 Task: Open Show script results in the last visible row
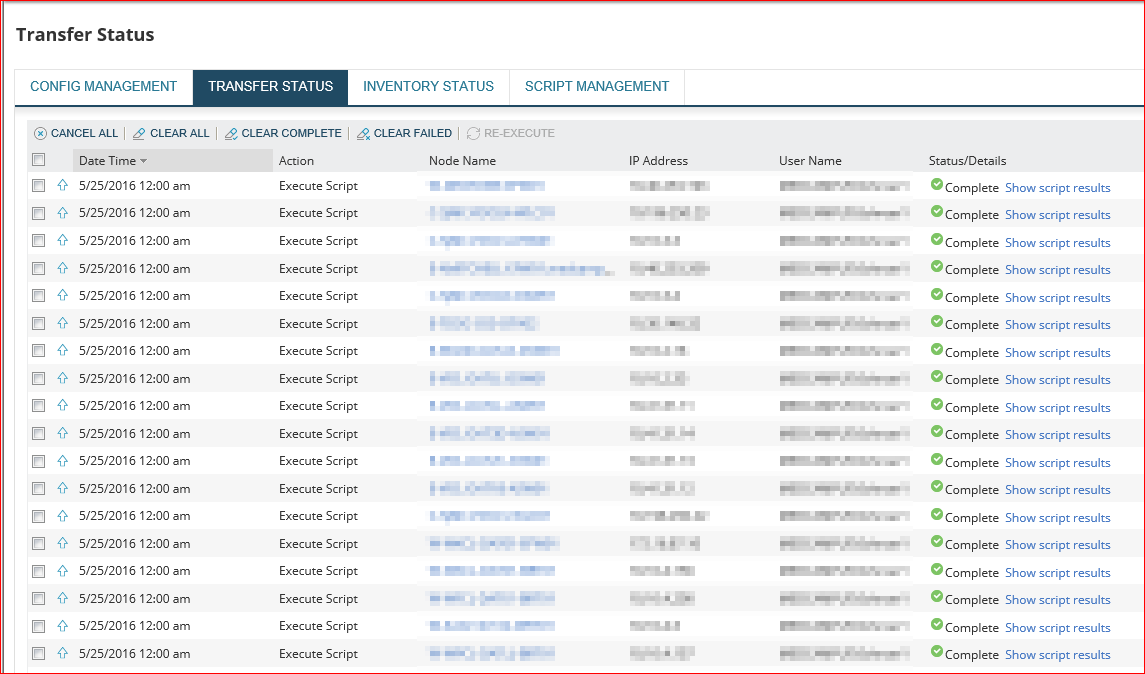click(x=1057, y=655)
